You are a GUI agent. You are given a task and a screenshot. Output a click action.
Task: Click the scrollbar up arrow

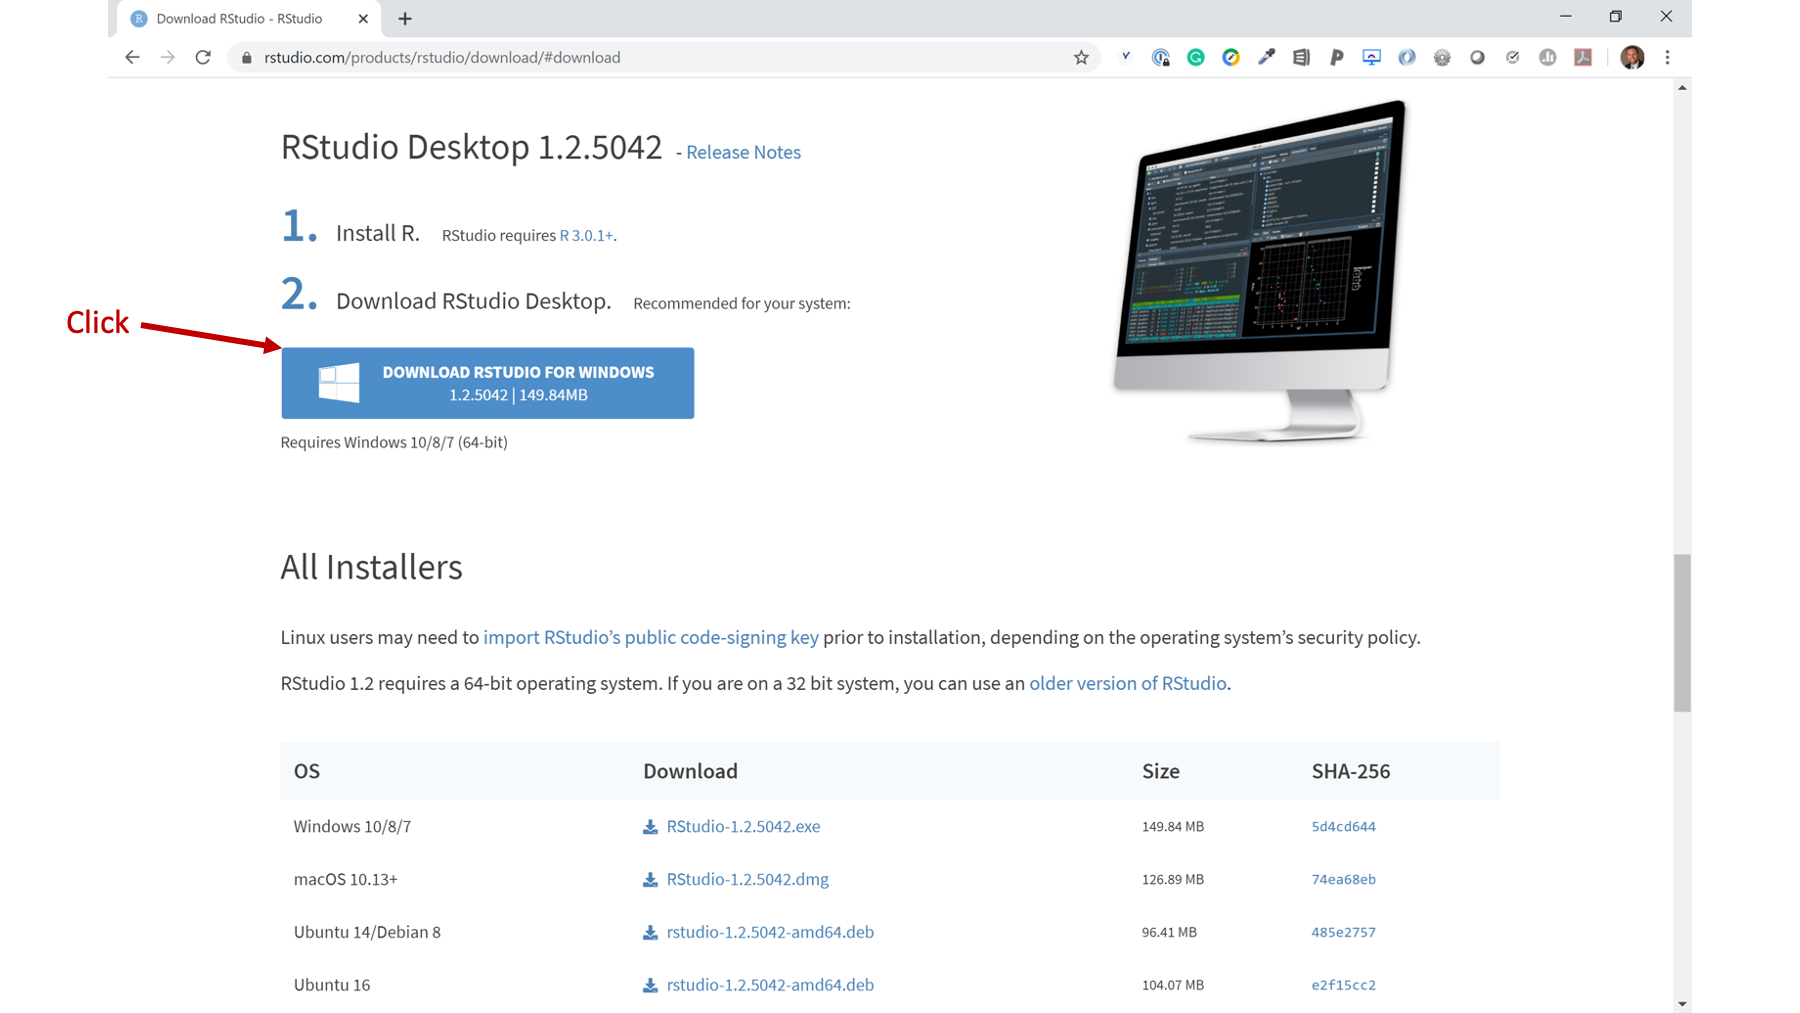(x=1682, y=88)
